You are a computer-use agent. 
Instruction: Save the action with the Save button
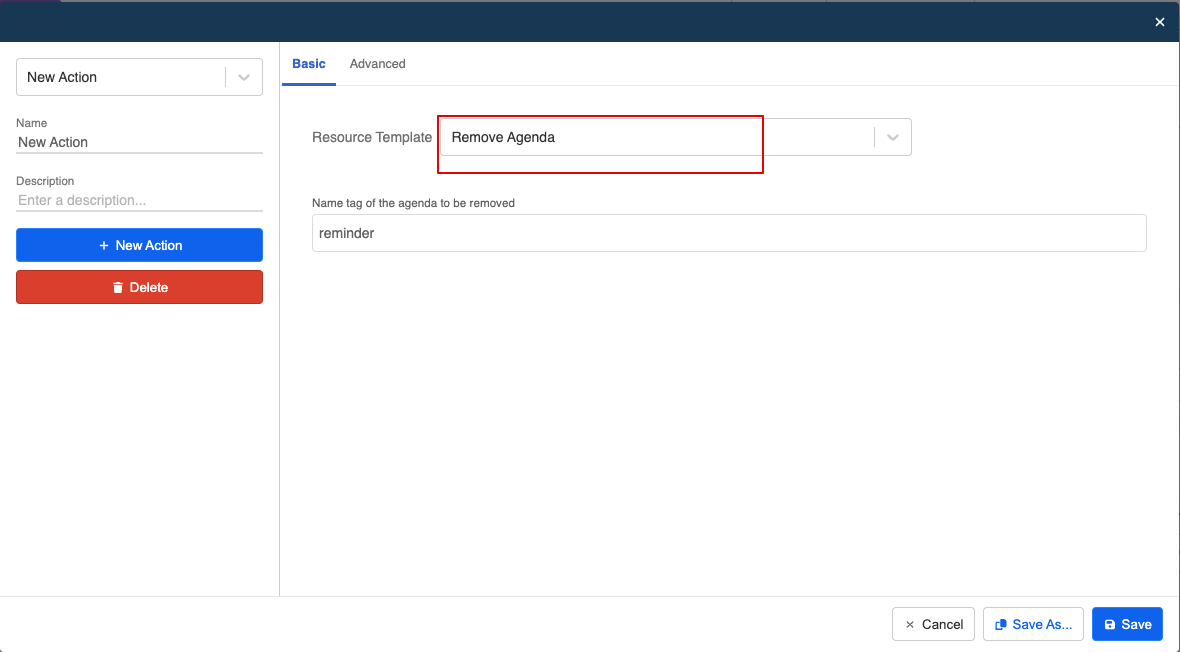pyautogui.click(x=1127, y=623)
